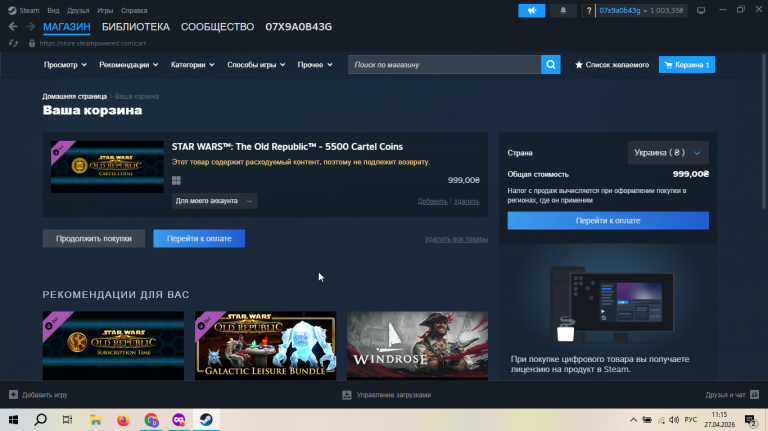
Task: Open the cart button with one item
Action: pyautogui.click(x=687, y=65)
